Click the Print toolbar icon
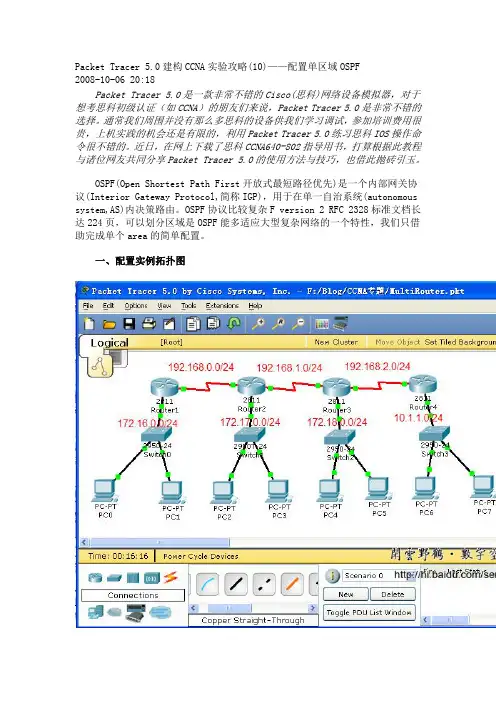496x702 pixels. click(149, 323)
